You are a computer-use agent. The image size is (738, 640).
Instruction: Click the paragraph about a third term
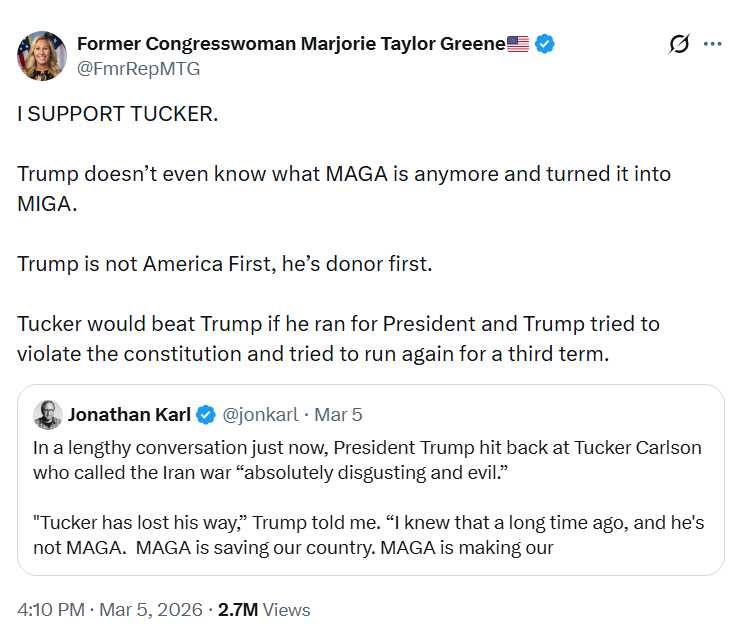tap(338, 339)
